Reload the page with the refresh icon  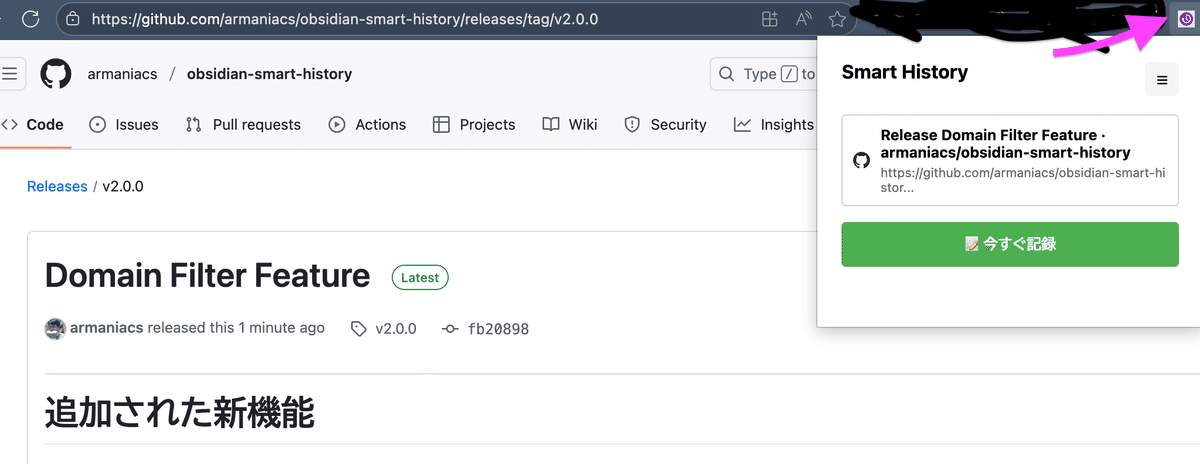[30, 19]
